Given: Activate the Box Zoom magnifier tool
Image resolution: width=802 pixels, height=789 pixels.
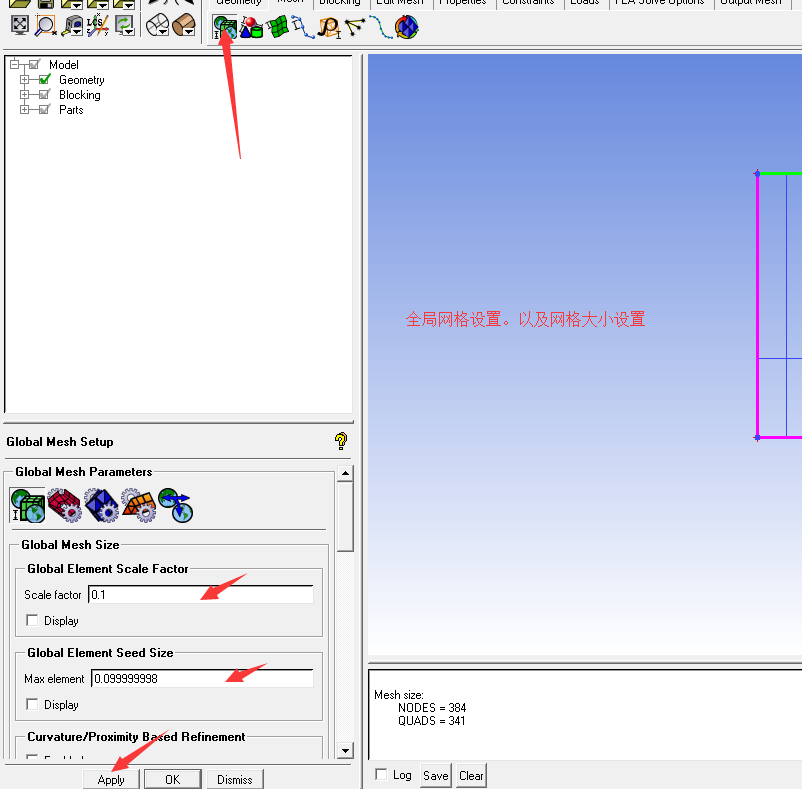Looking at the screenshot, I should click(46, 26).
